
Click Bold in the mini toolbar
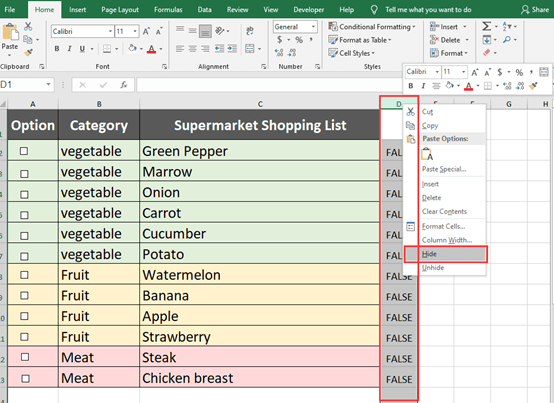(411, 85)
